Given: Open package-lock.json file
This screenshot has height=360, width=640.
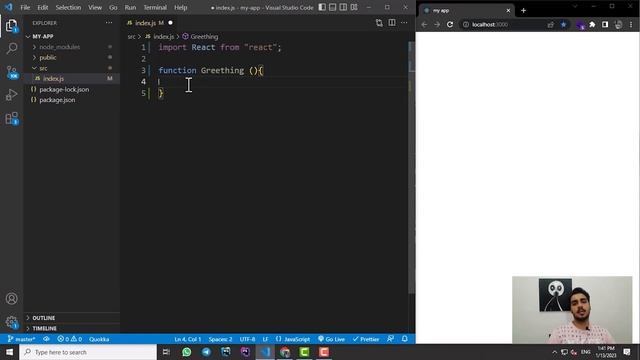Looking at the screenshot, I should 71,89.
